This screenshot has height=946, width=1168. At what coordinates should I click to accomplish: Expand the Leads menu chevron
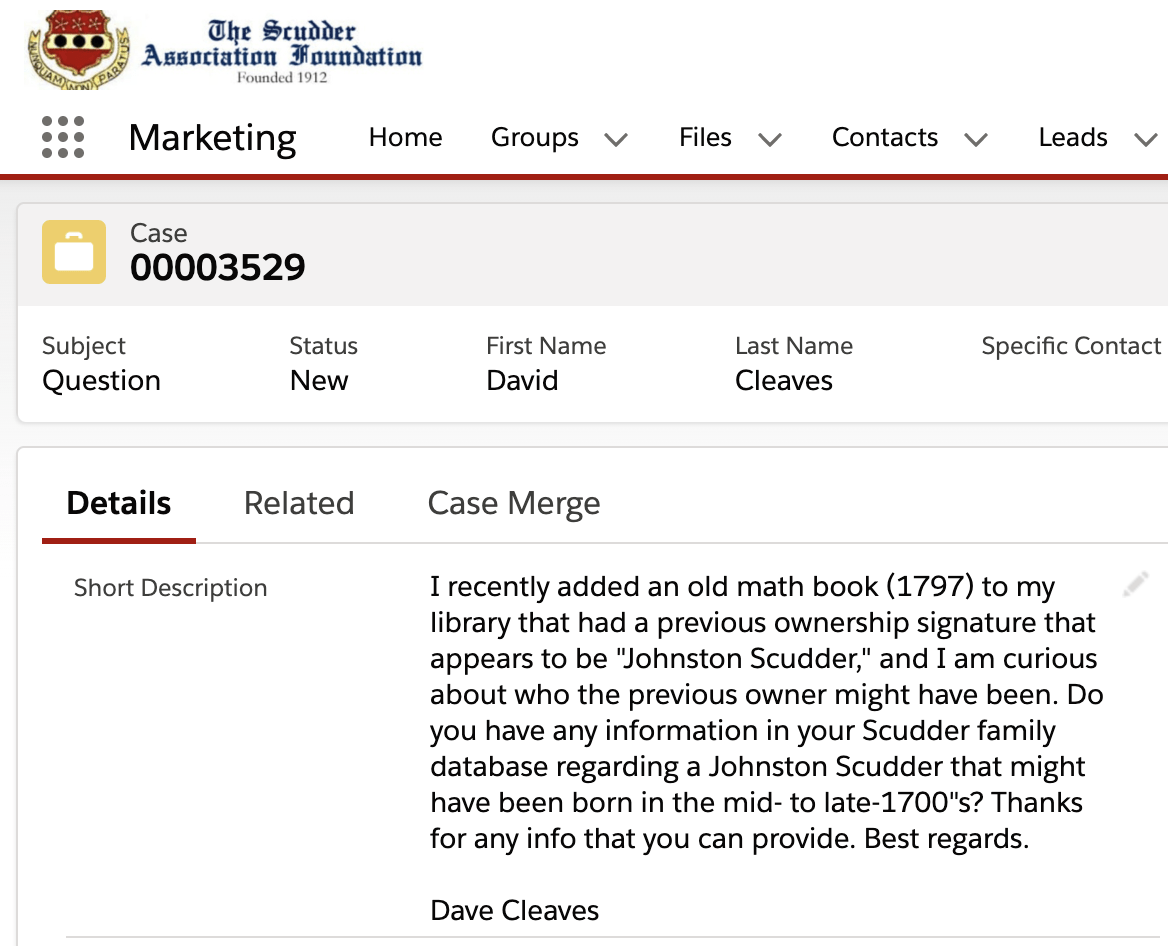1145,139
